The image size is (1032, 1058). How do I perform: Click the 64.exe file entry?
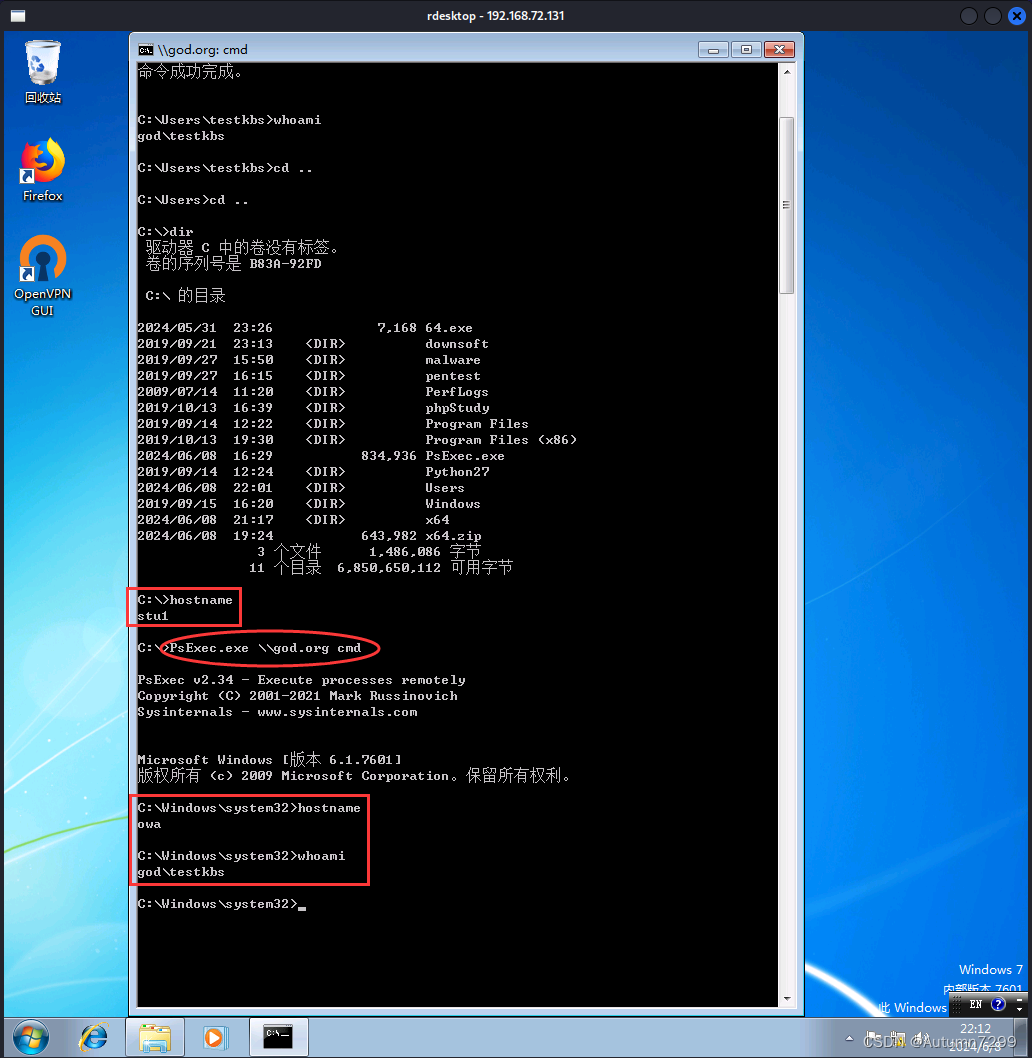[x=449, y=328]
